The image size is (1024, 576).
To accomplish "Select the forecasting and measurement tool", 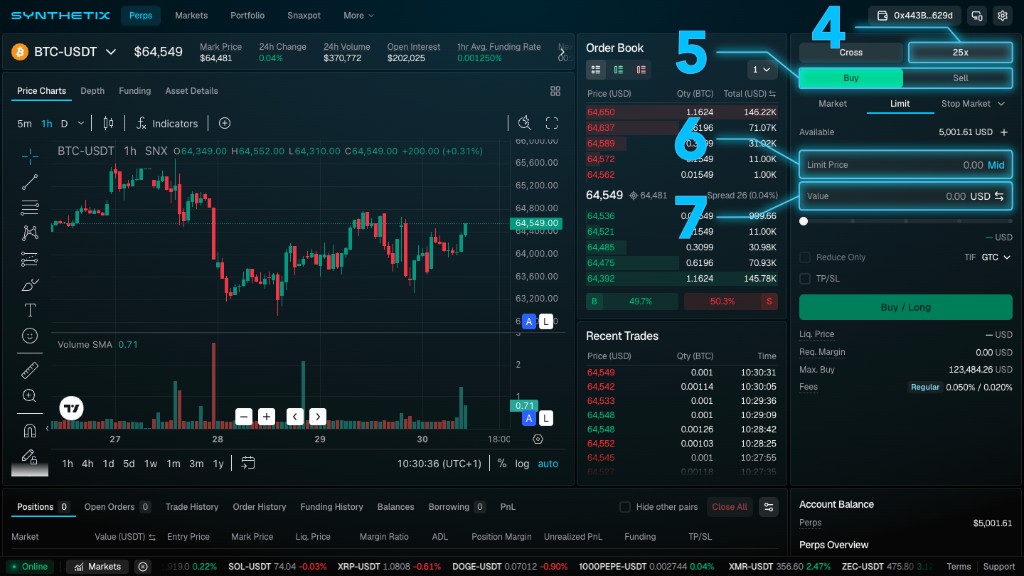I will (29, 259).
